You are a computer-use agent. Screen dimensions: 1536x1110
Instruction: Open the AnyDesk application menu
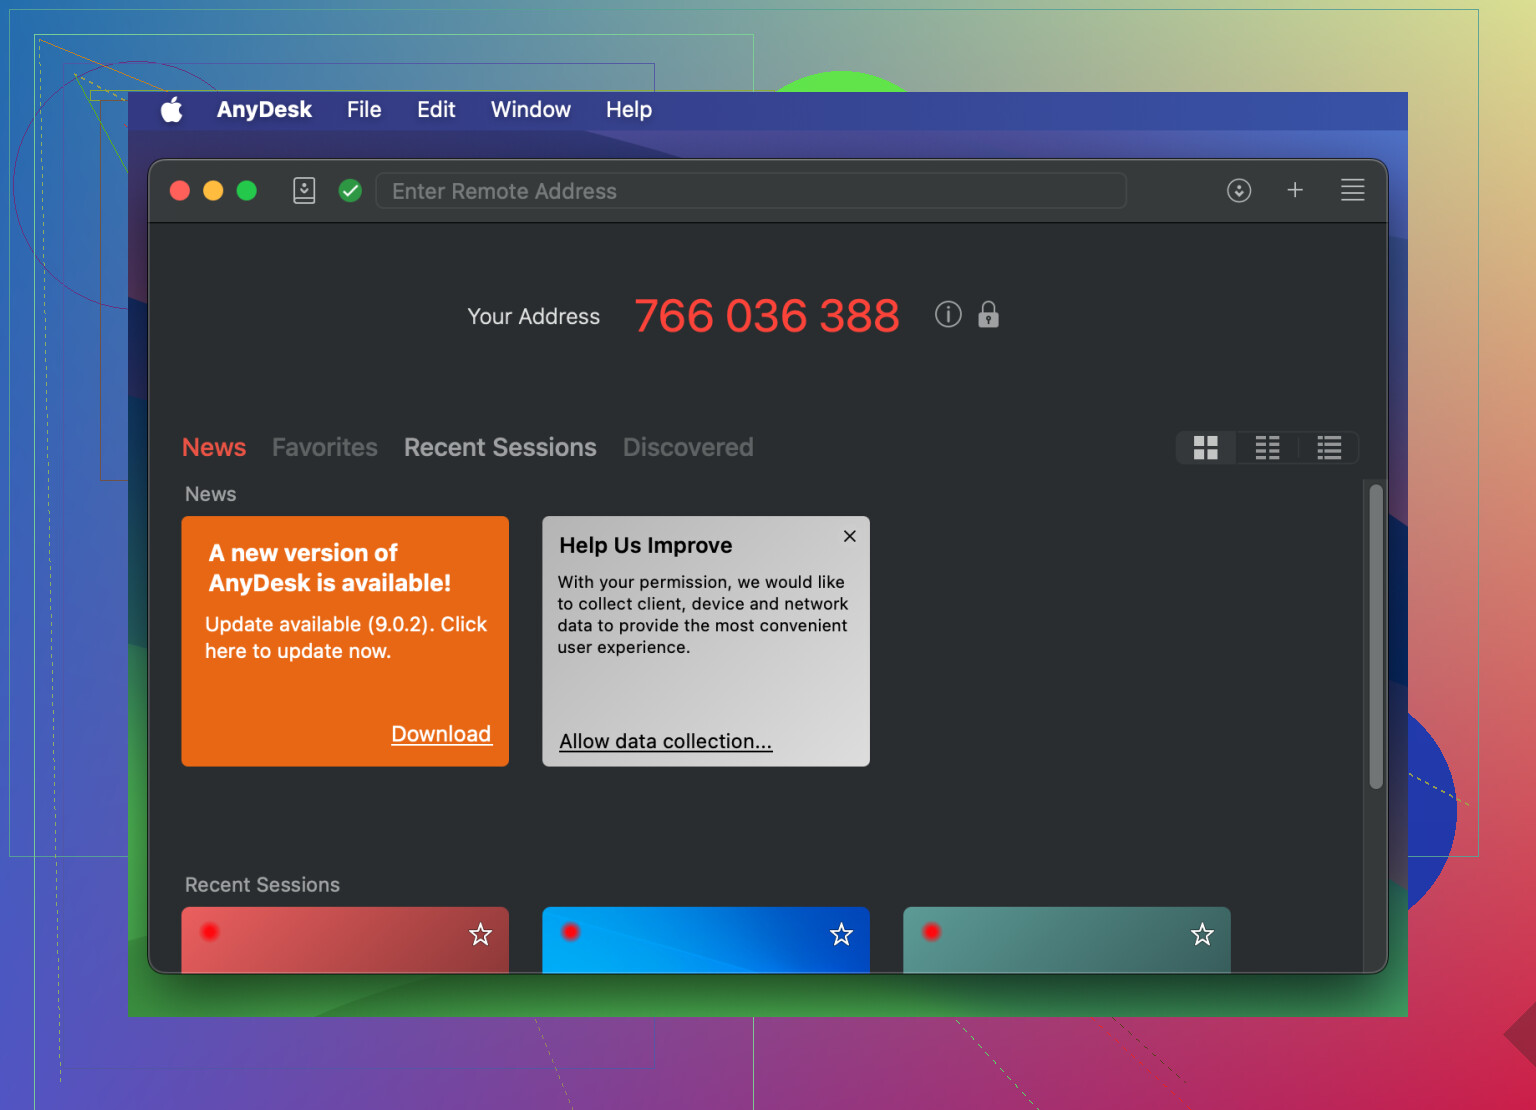coord(264,110)
